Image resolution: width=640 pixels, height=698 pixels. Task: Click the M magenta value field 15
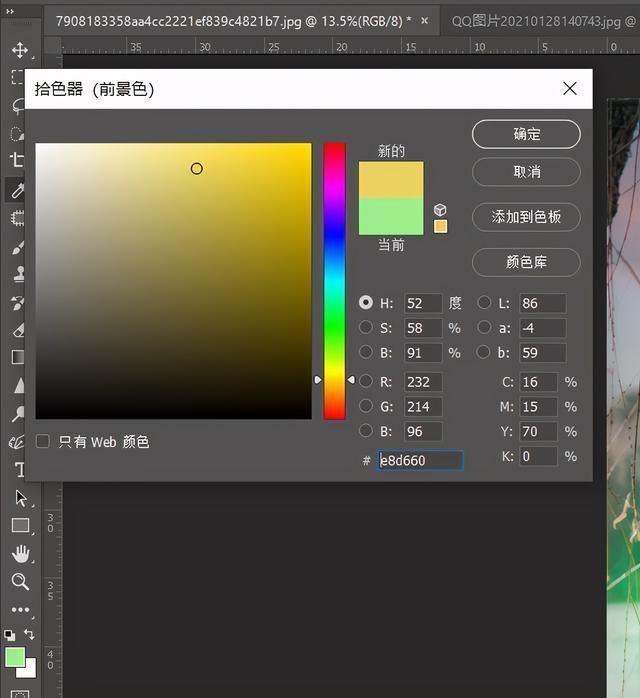[538, 406]
